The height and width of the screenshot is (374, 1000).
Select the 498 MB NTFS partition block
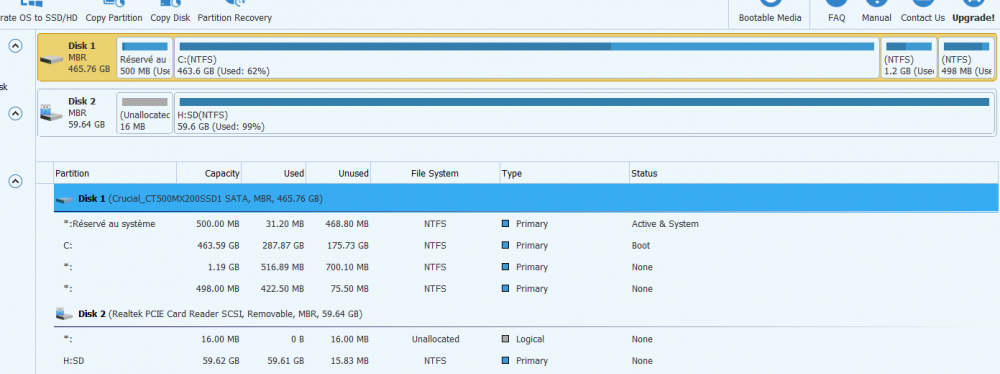tap(966, 57)
